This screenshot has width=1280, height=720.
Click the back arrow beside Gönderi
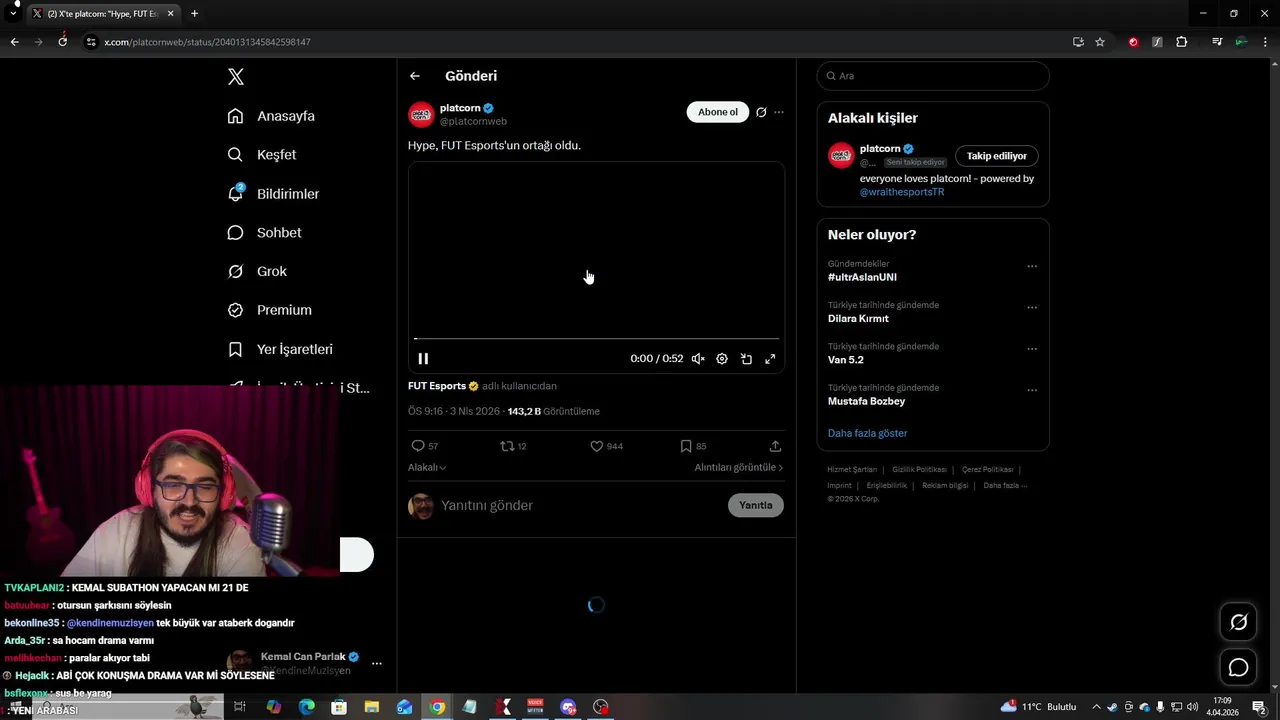click(415, 76)
